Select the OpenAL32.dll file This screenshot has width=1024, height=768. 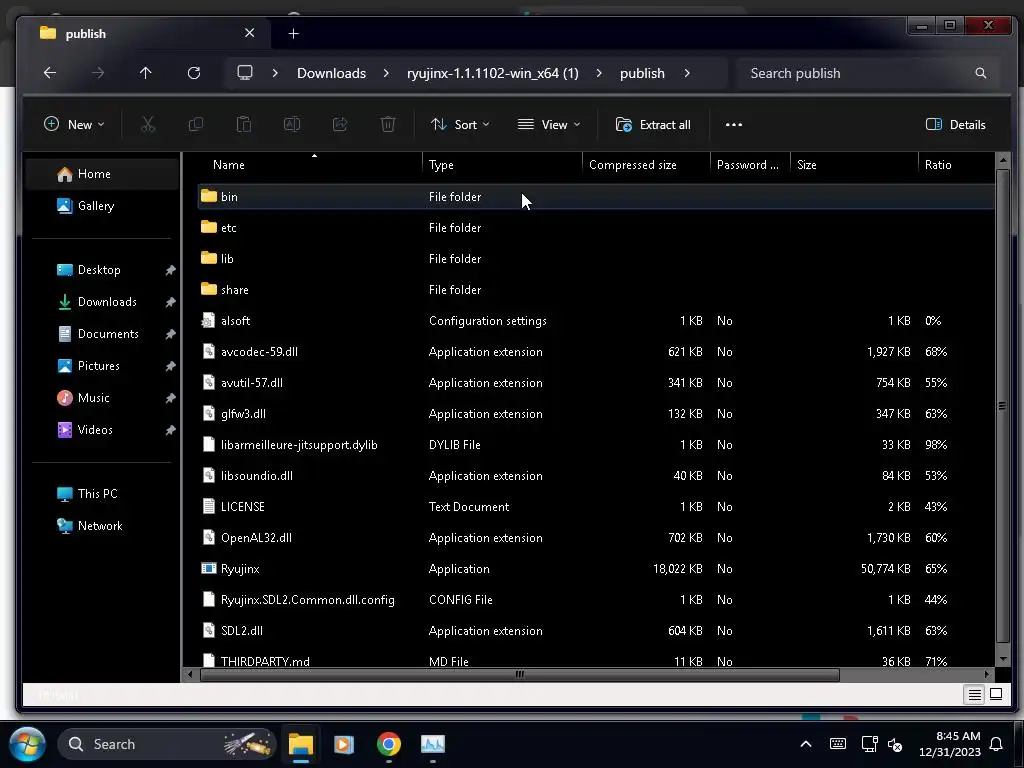[x=596, y=538]
